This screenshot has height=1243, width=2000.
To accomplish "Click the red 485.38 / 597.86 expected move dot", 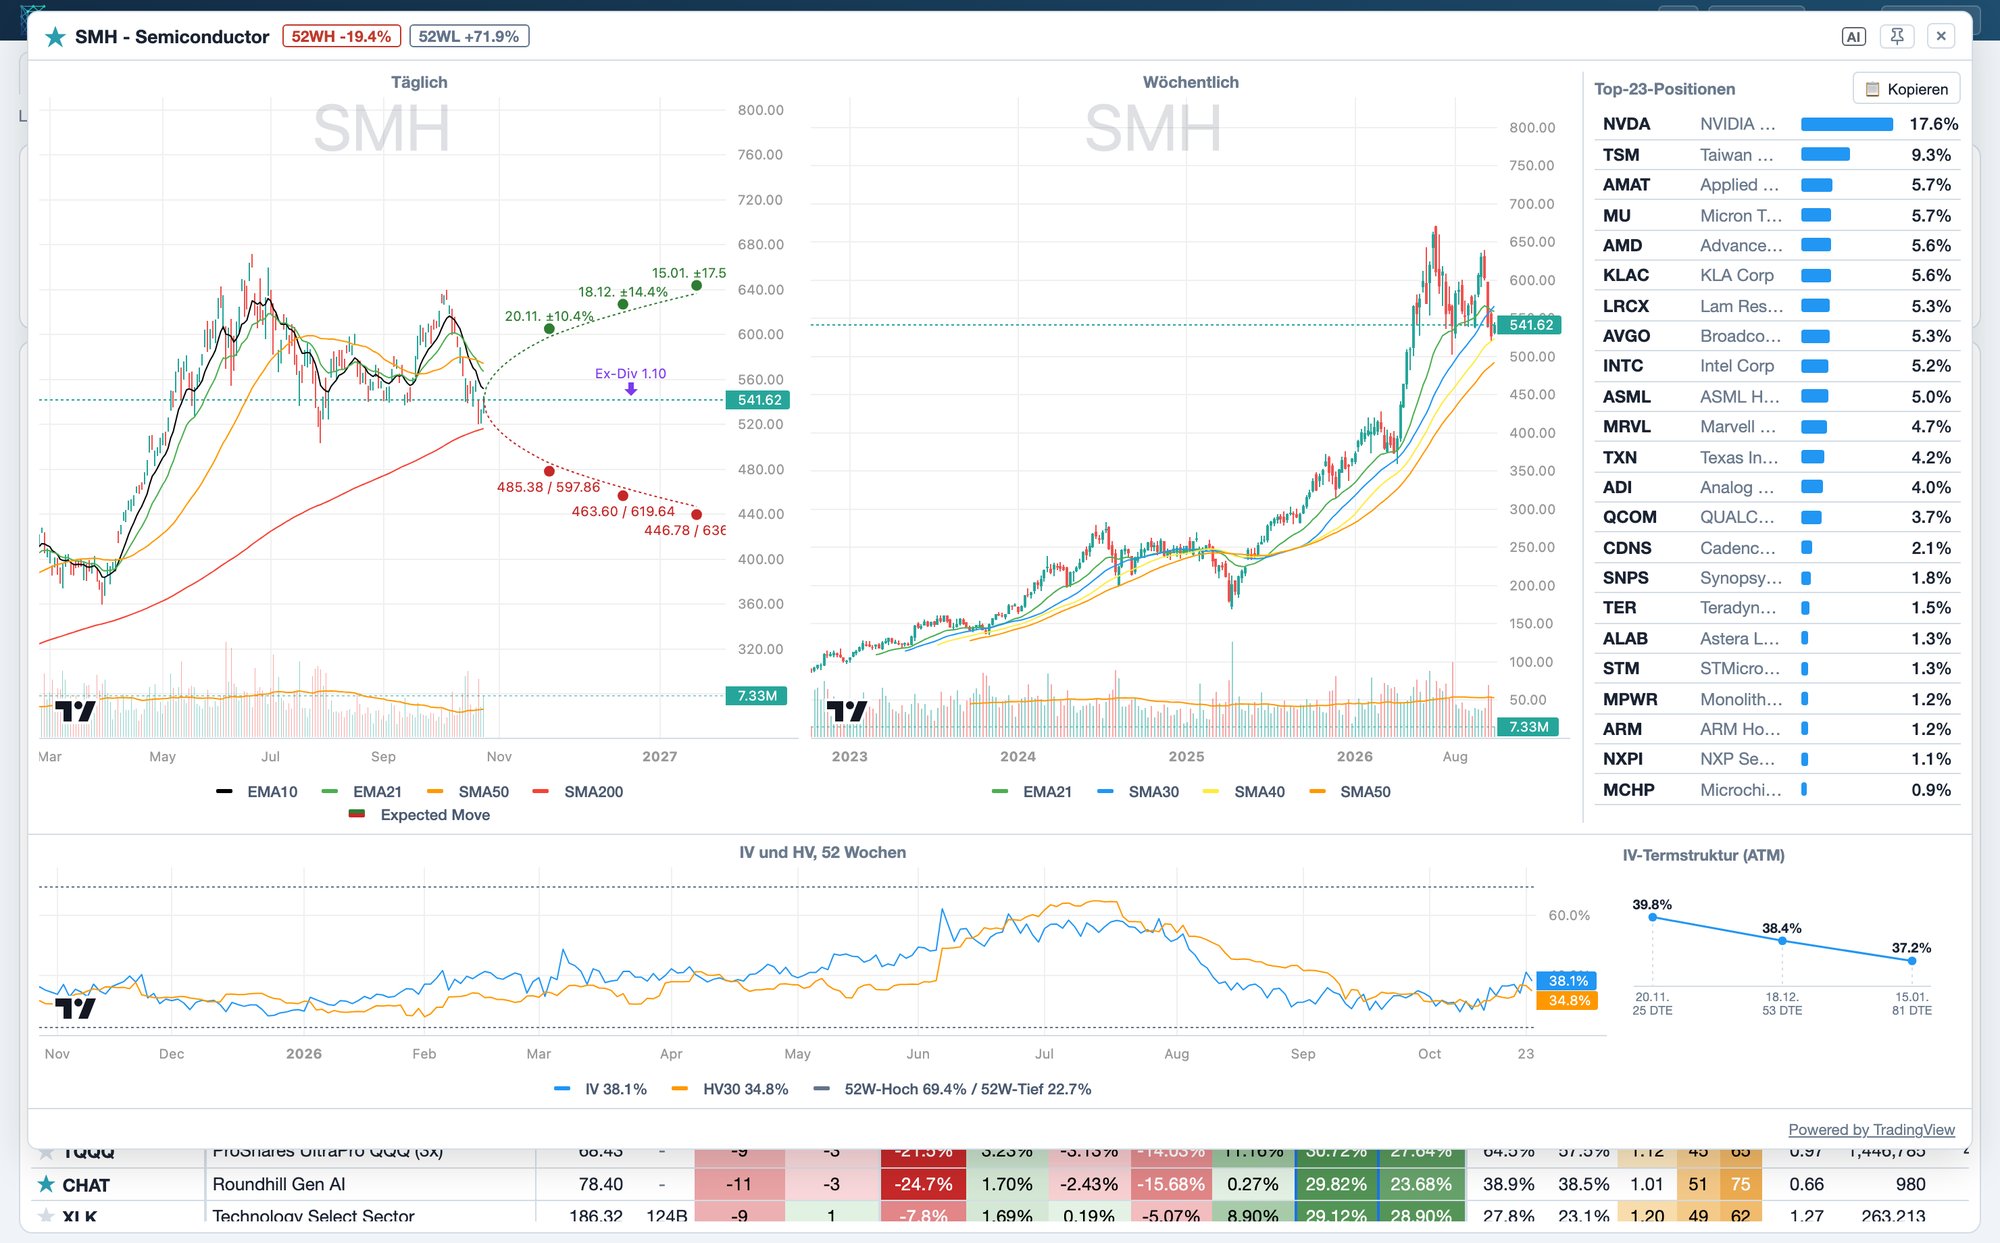I will (x=549, y=471).
